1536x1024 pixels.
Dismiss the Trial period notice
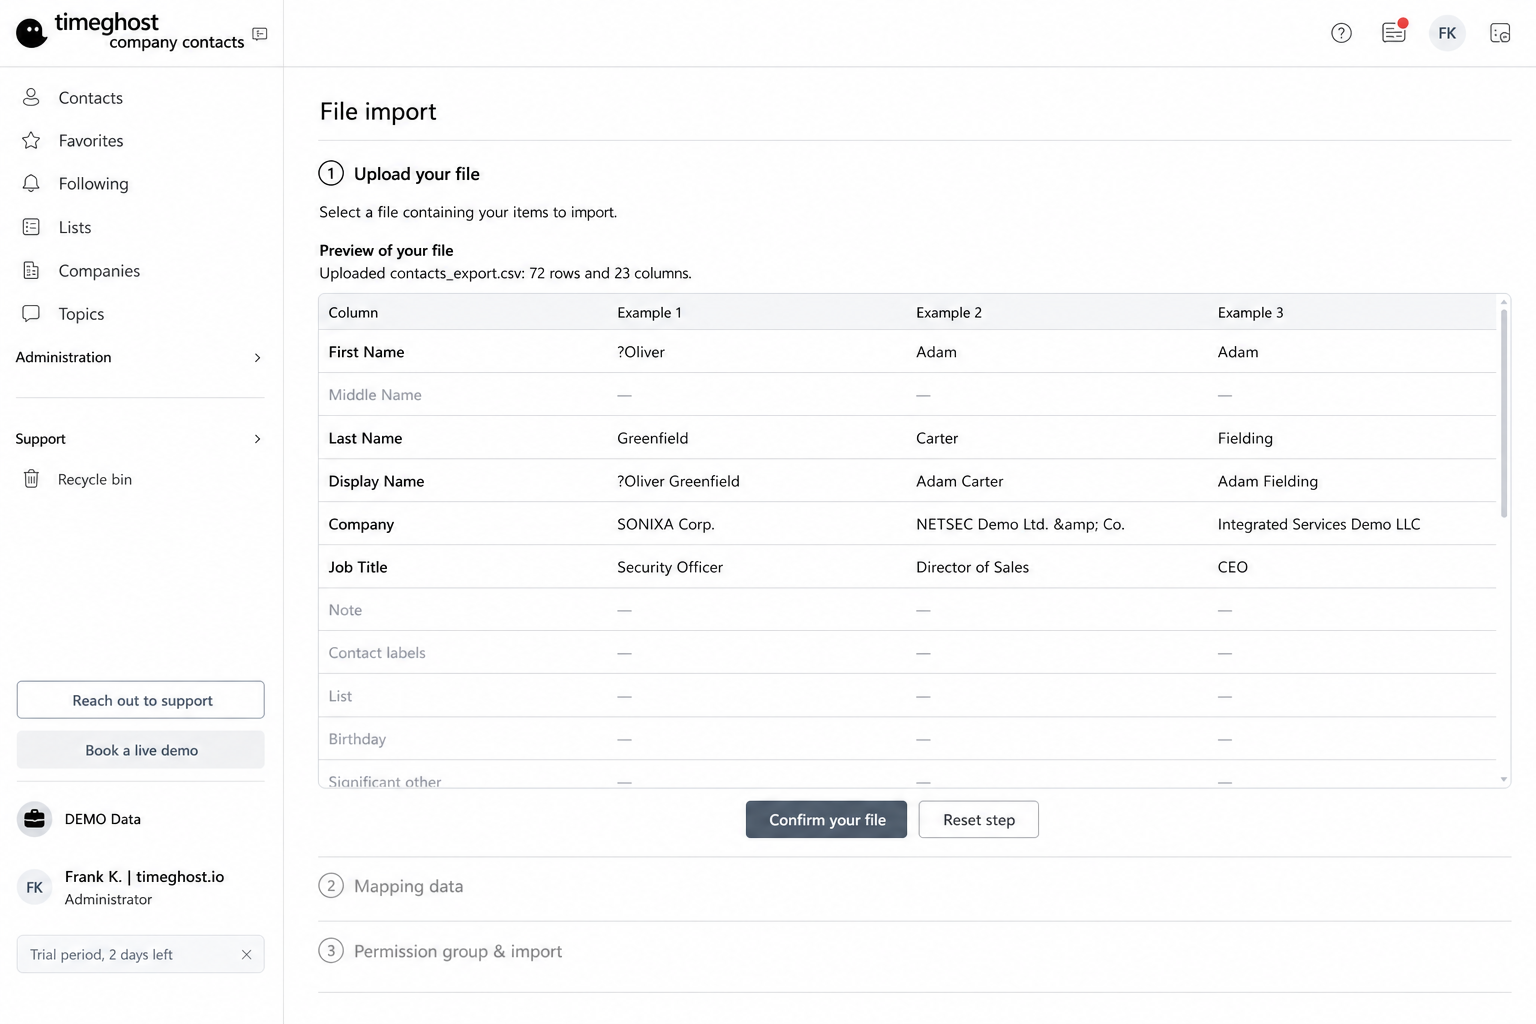coord(246,954)
